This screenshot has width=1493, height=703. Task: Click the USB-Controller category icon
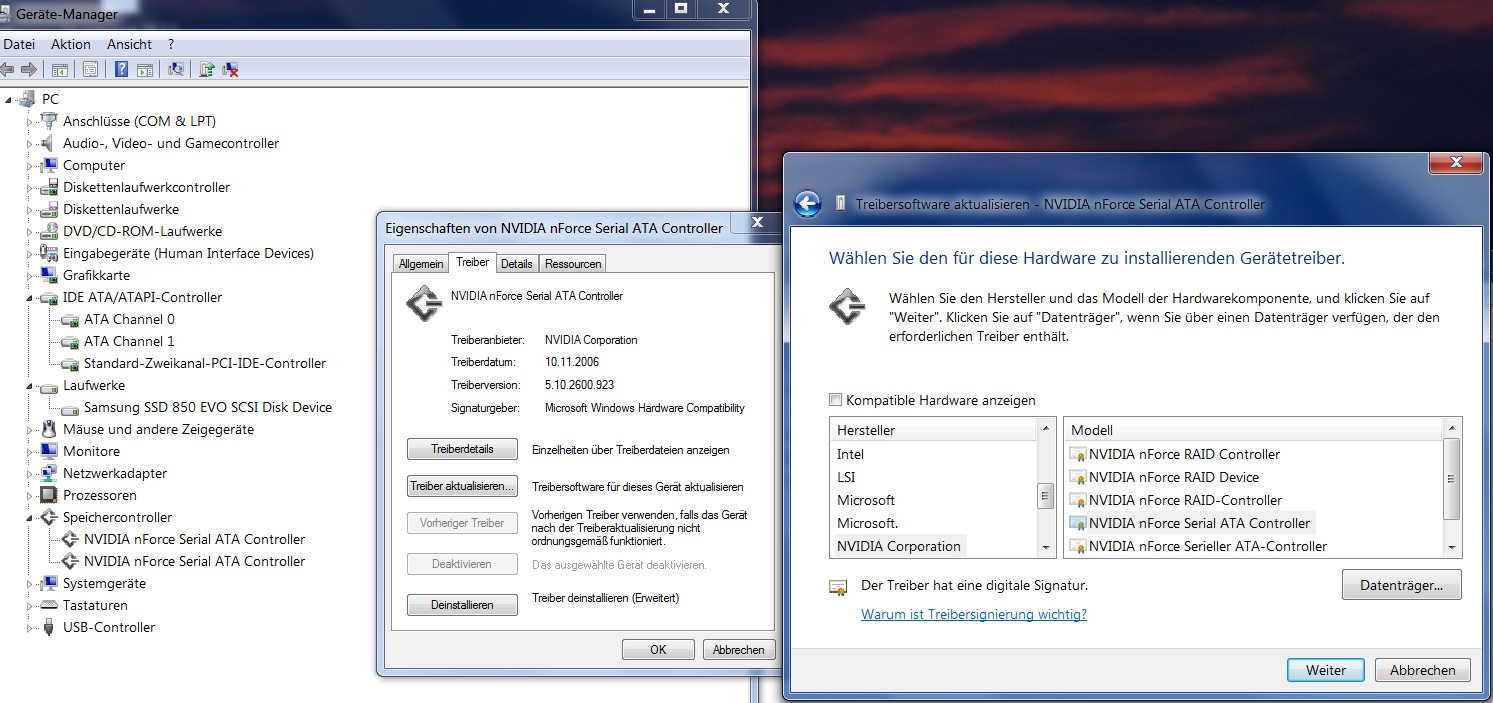point(48,627)
